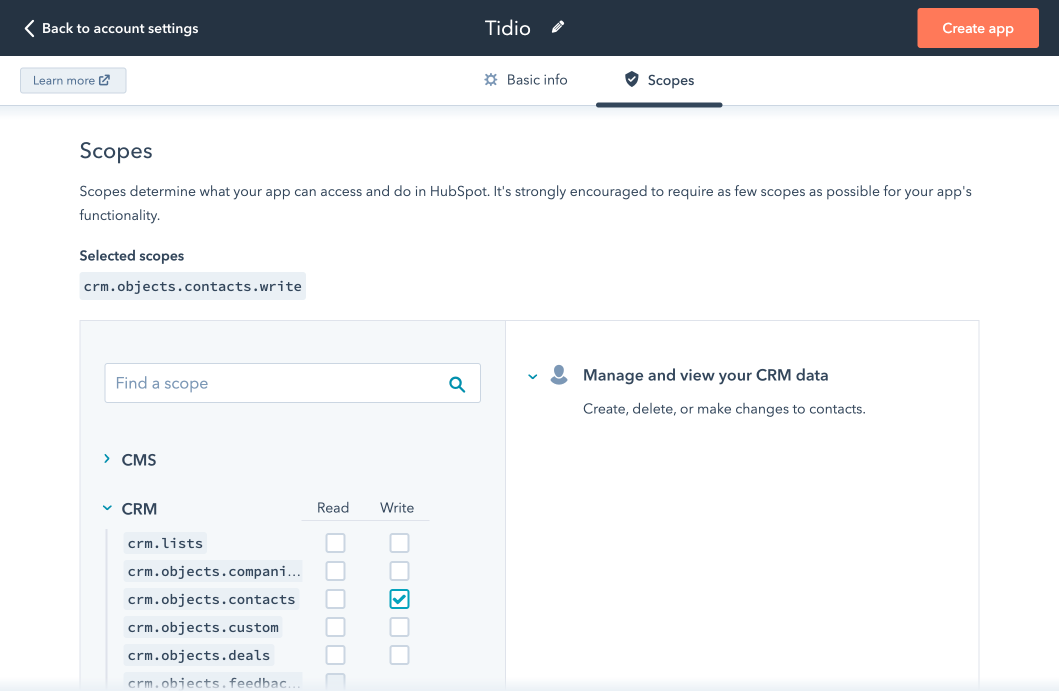Enable Read for crm.objects.deals
This screenshot has height=691, width=1059.
[335, 655]
